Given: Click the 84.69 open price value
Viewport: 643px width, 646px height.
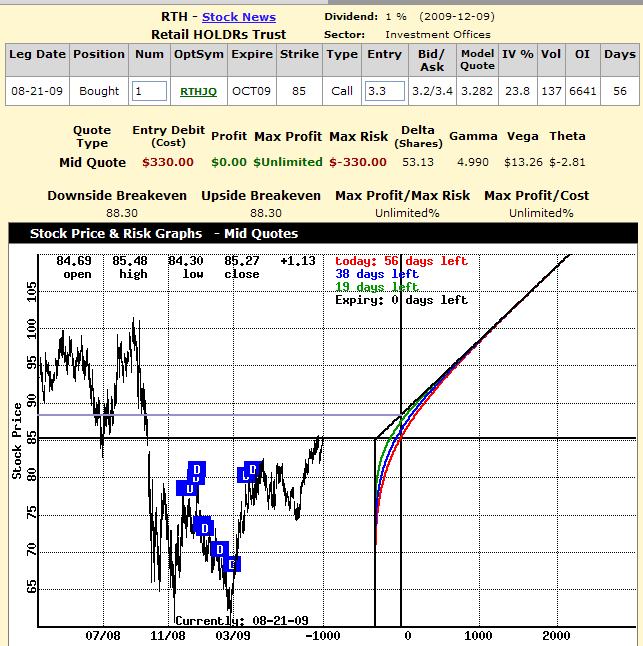Looking at the screenshot, I should (74, 261).
